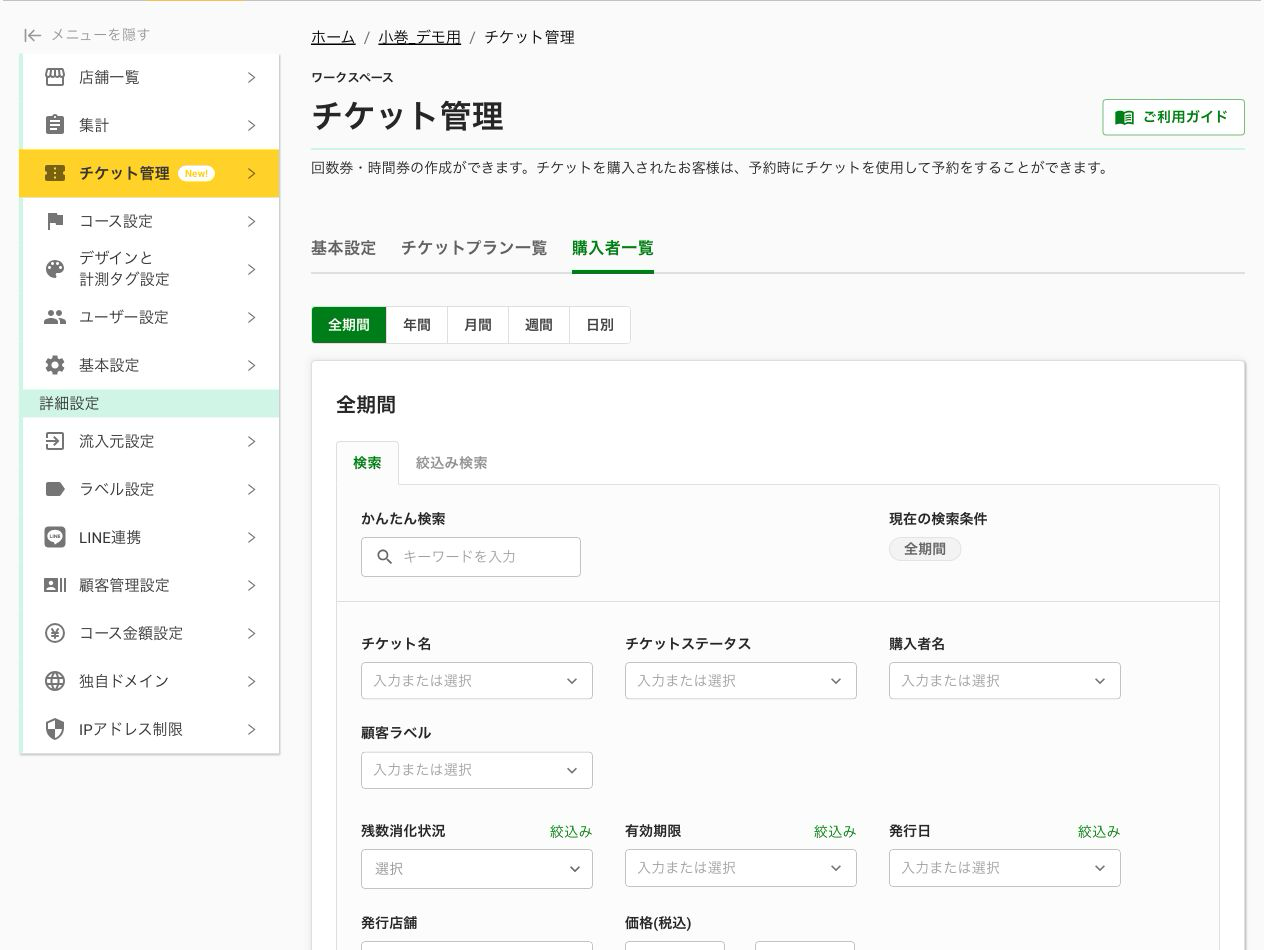The image size is (1264, 950).
Task: Click the 店舗一覧 store icon
Action: coord(55,77)
